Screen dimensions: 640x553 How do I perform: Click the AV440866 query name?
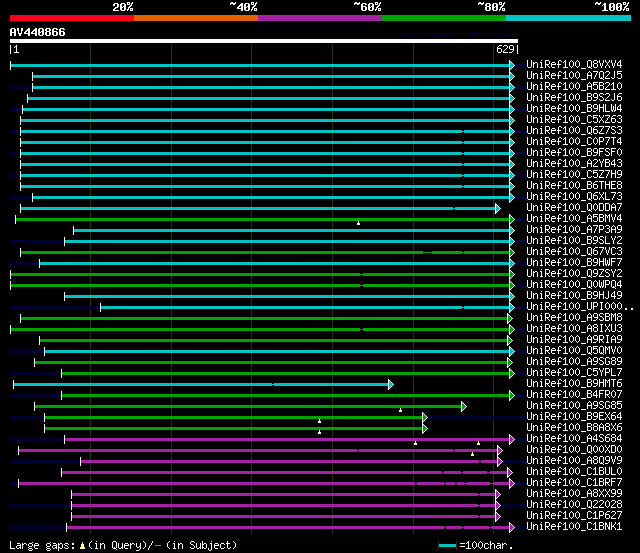click(38, 32)
